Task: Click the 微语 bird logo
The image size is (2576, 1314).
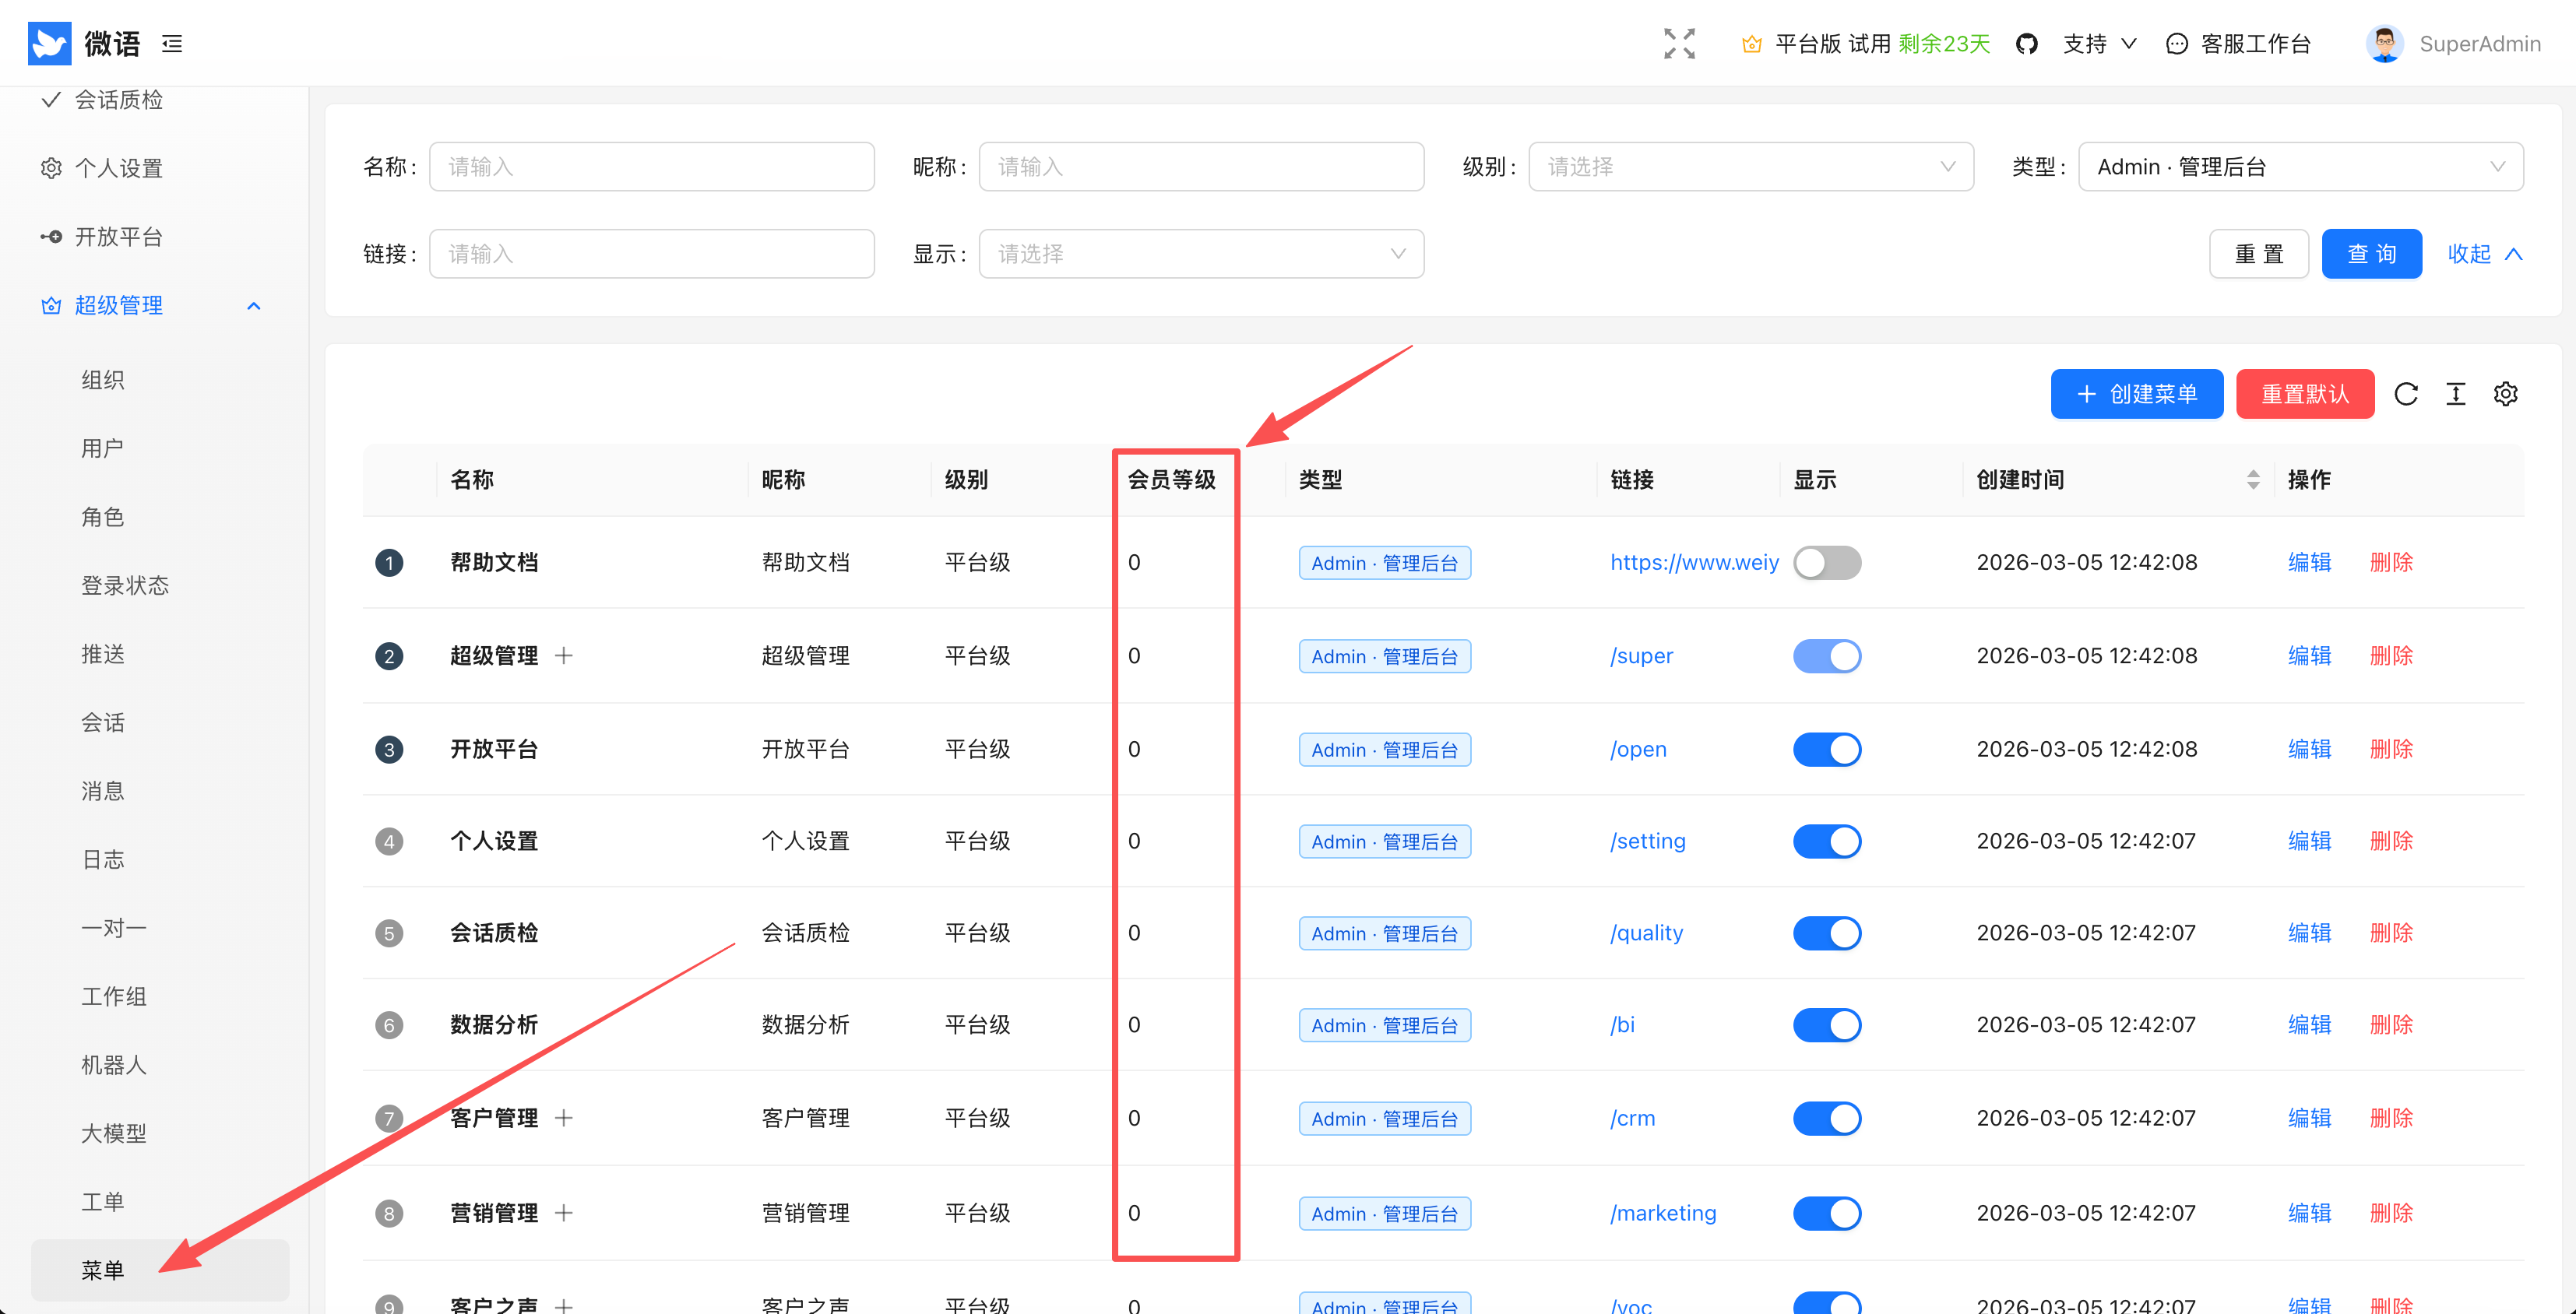Action: pos(49,43)
